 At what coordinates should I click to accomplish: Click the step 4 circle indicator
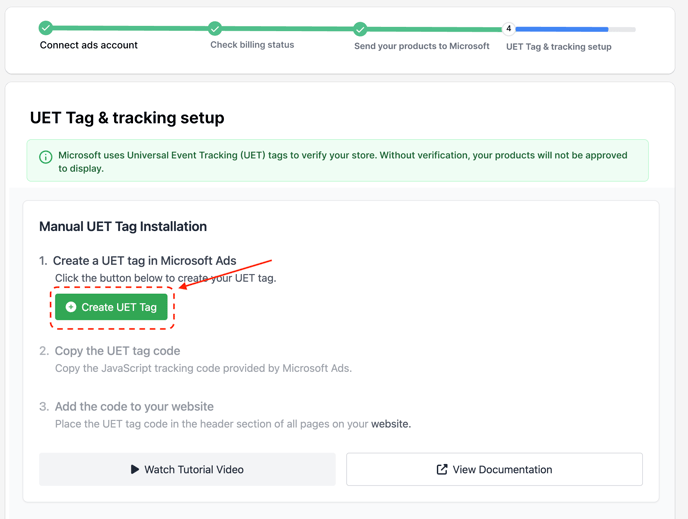[x=509, y=29]
